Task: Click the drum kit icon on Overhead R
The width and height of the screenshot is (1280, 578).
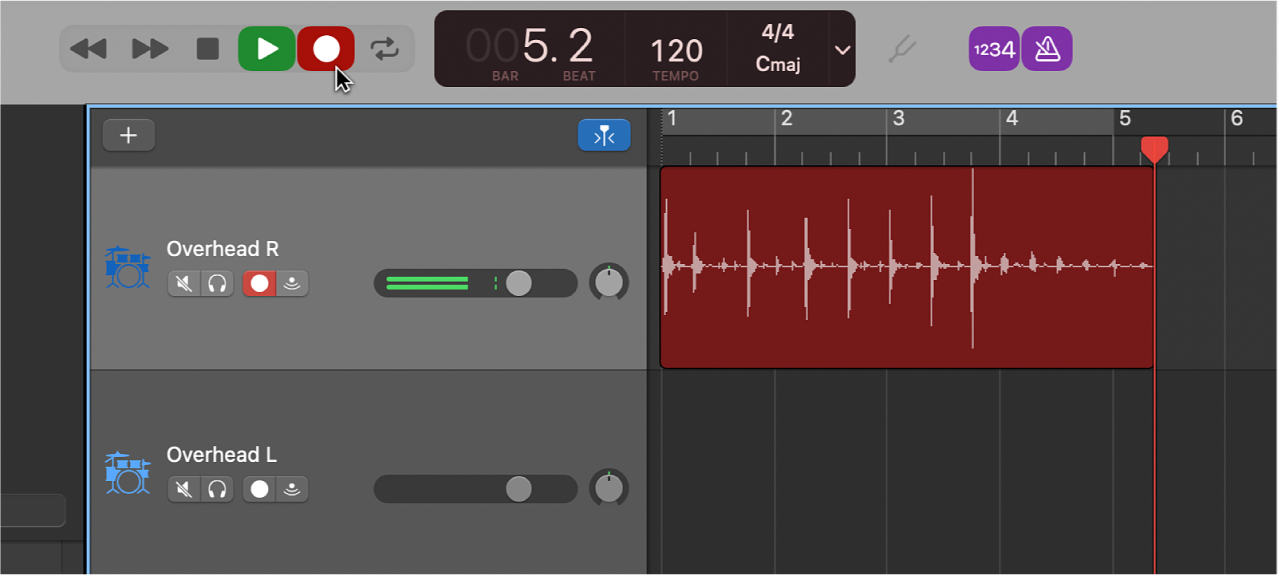Action: [x=127, y=267]
